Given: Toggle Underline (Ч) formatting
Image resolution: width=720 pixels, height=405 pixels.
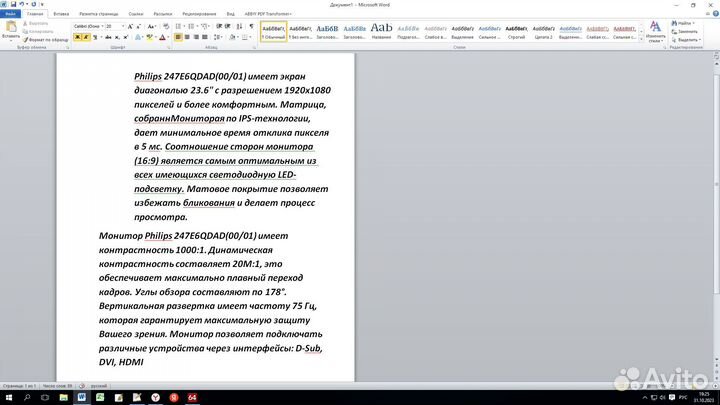Looking at the screenshot, I should point(95,37).
